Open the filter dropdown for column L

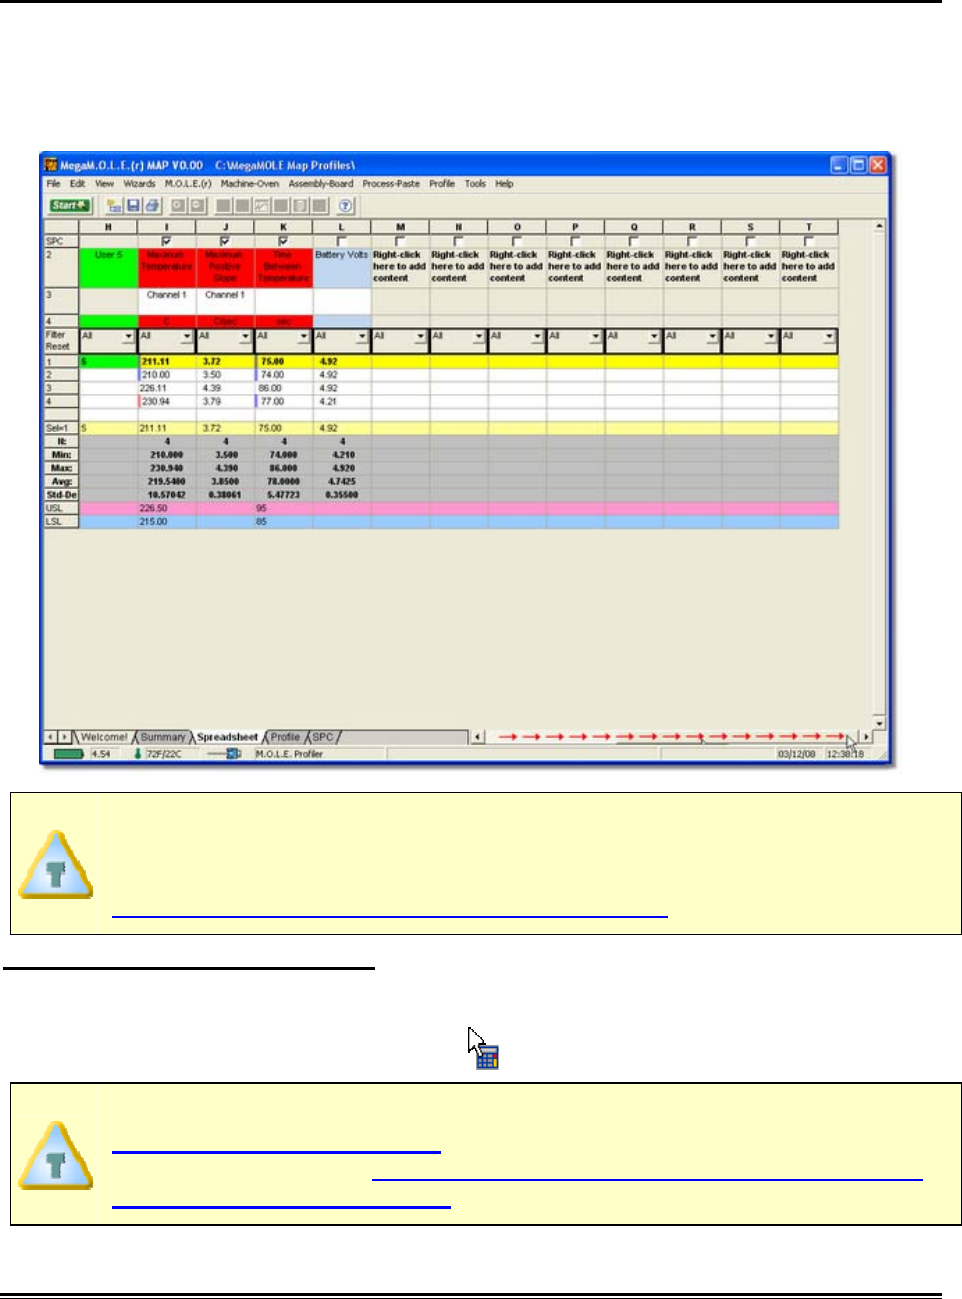[362, 336]
